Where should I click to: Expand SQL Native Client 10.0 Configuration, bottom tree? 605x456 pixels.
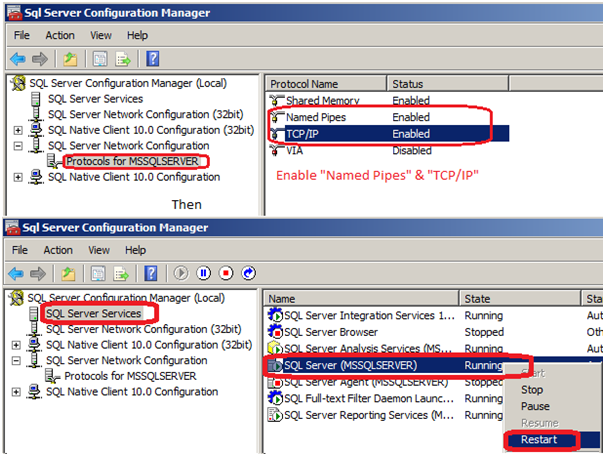tap(16, 392)
